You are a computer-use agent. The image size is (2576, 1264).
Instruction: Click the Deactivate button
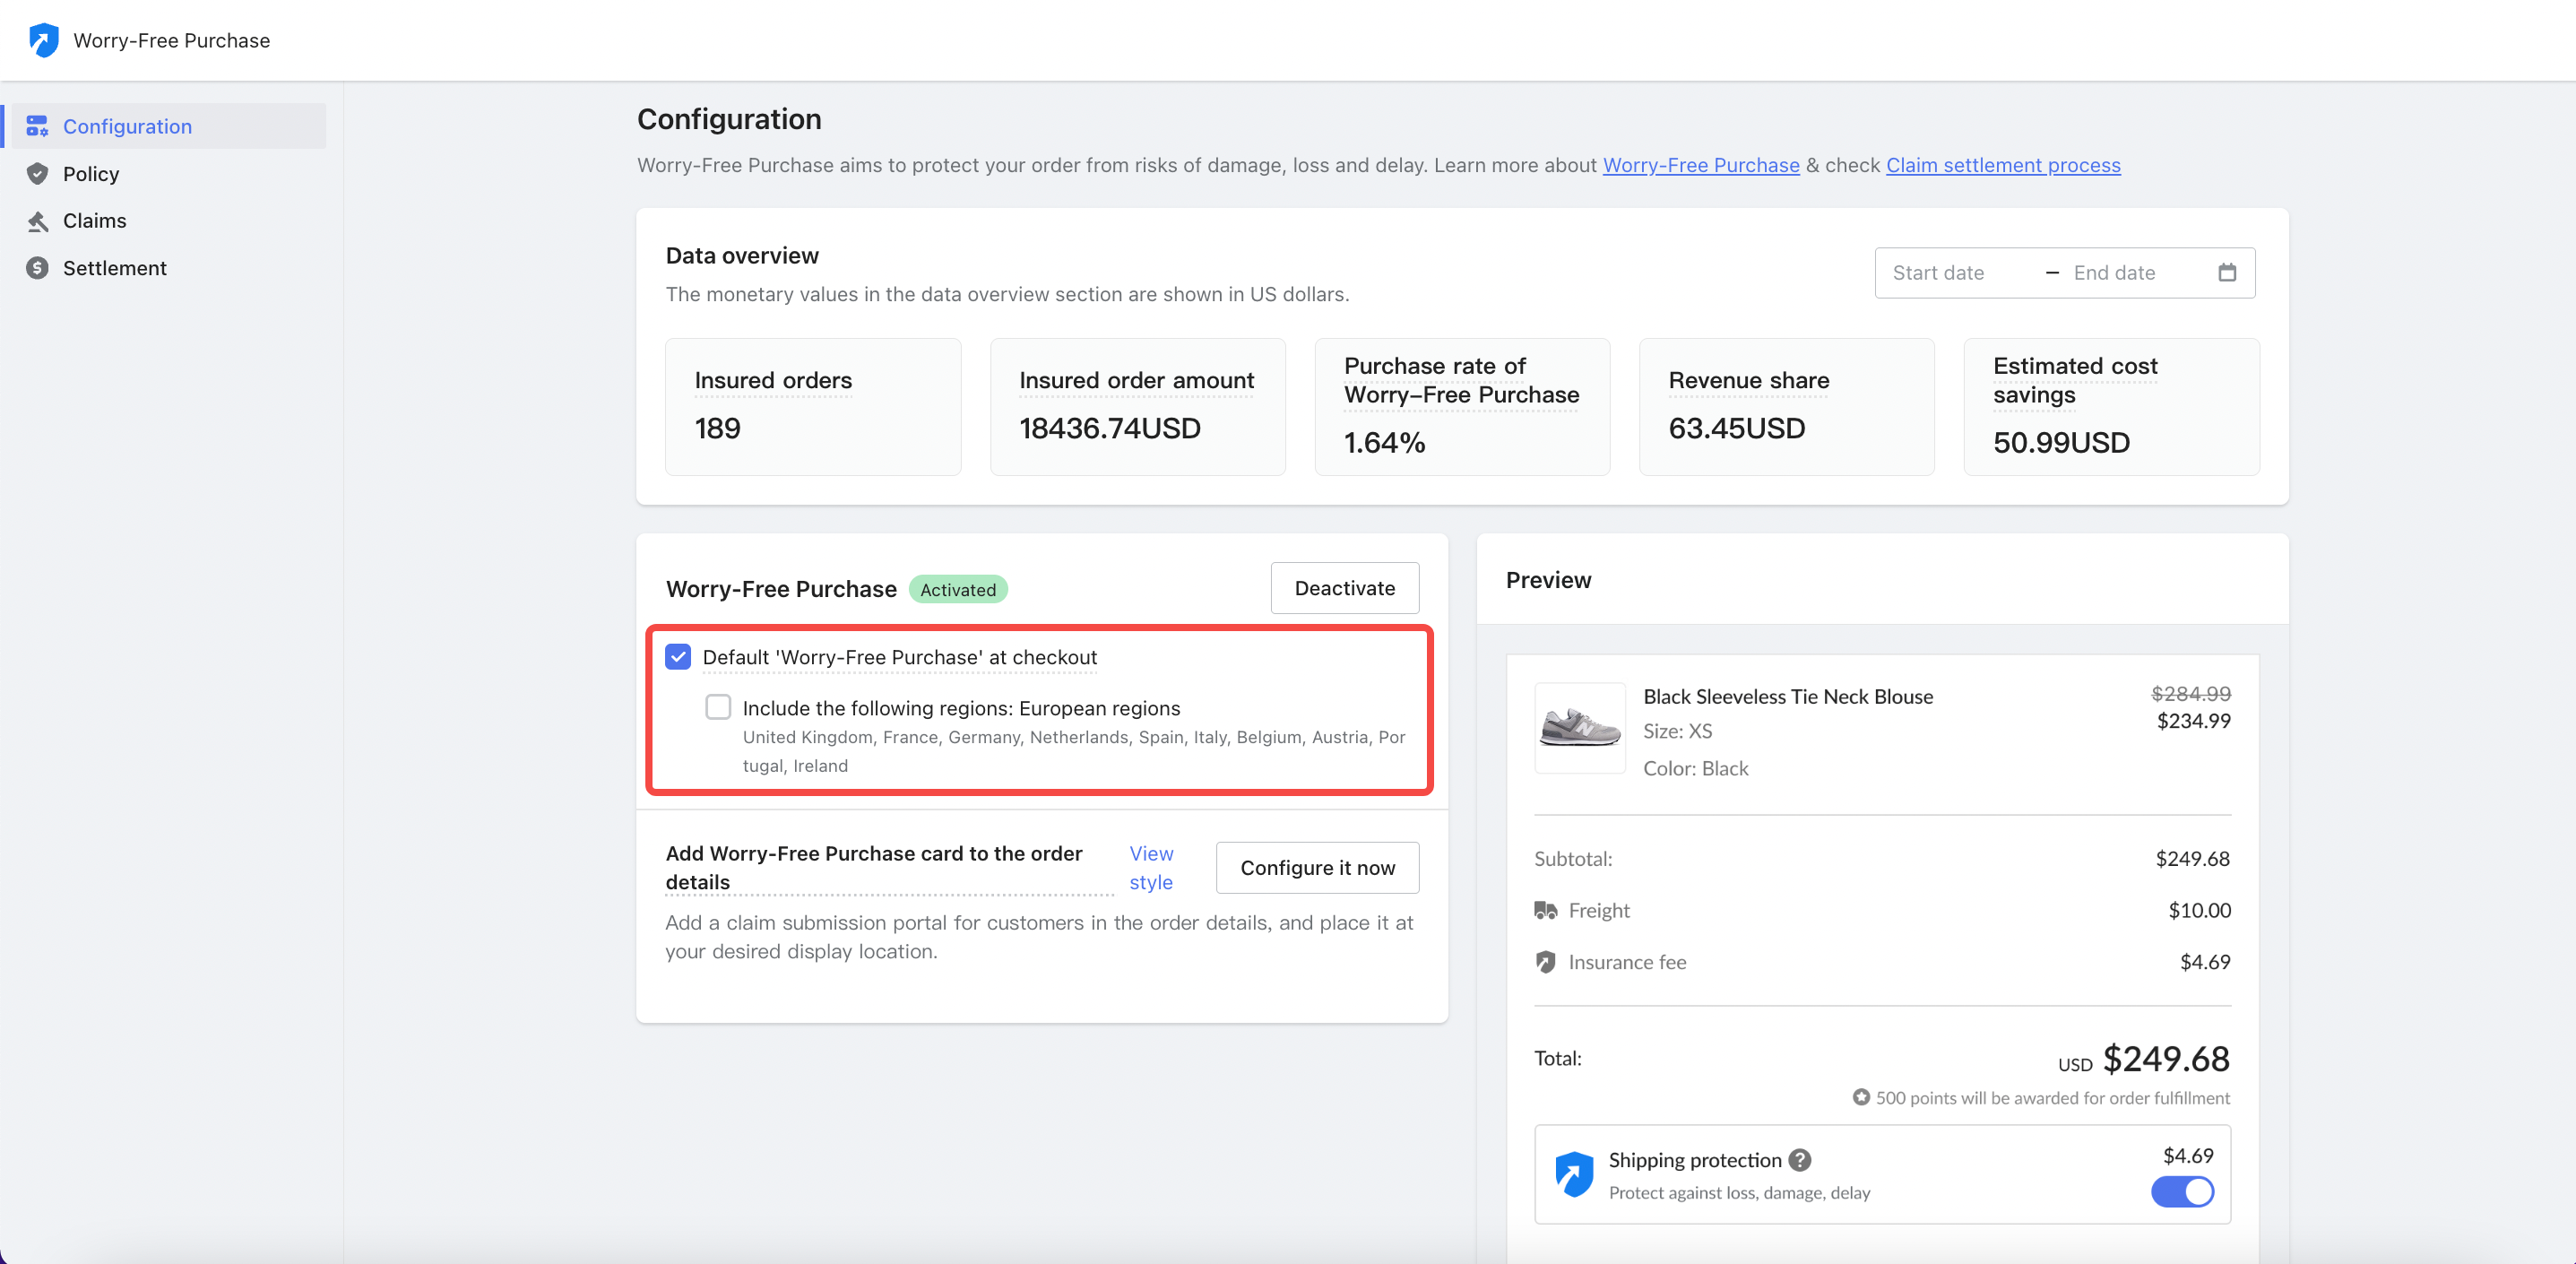pyautogui.click(x=1344, y=588)
